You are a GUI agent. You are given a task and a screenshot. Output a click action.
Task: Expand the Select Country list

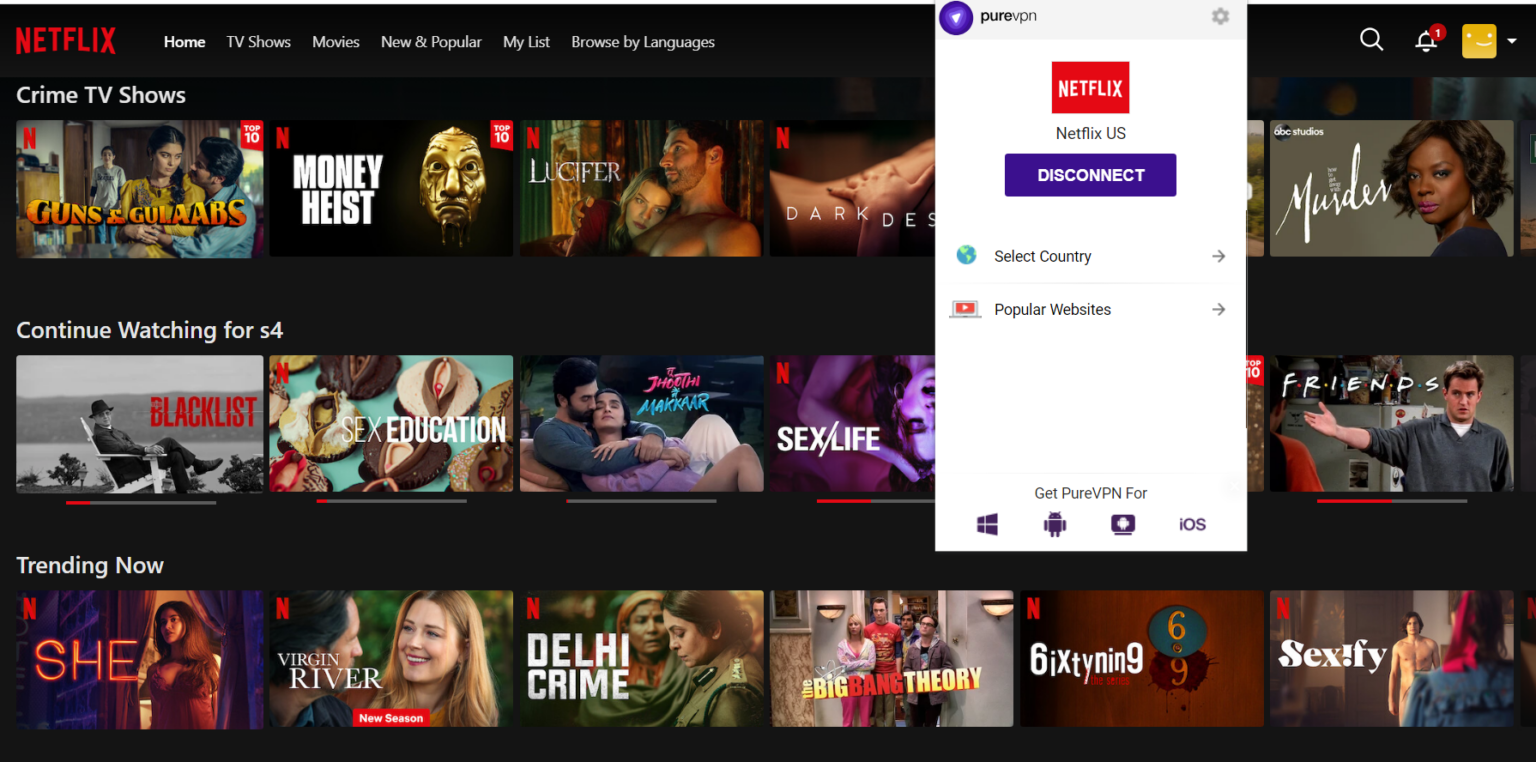(1218, 256)
